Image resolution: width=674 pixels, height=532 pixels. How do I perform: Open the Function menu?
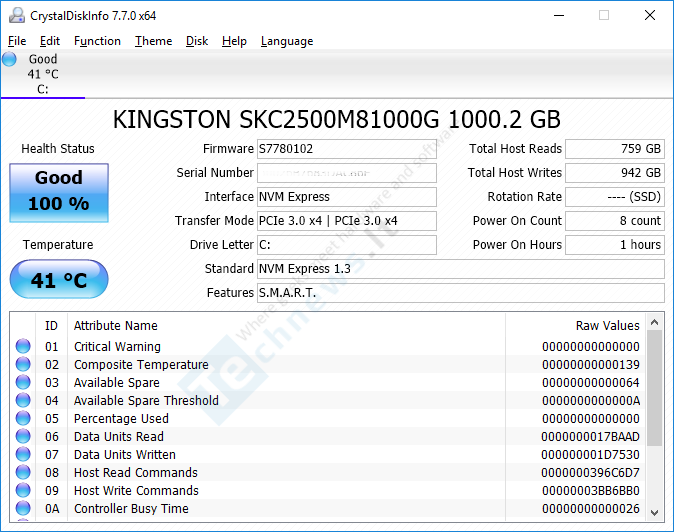point(97,41)
